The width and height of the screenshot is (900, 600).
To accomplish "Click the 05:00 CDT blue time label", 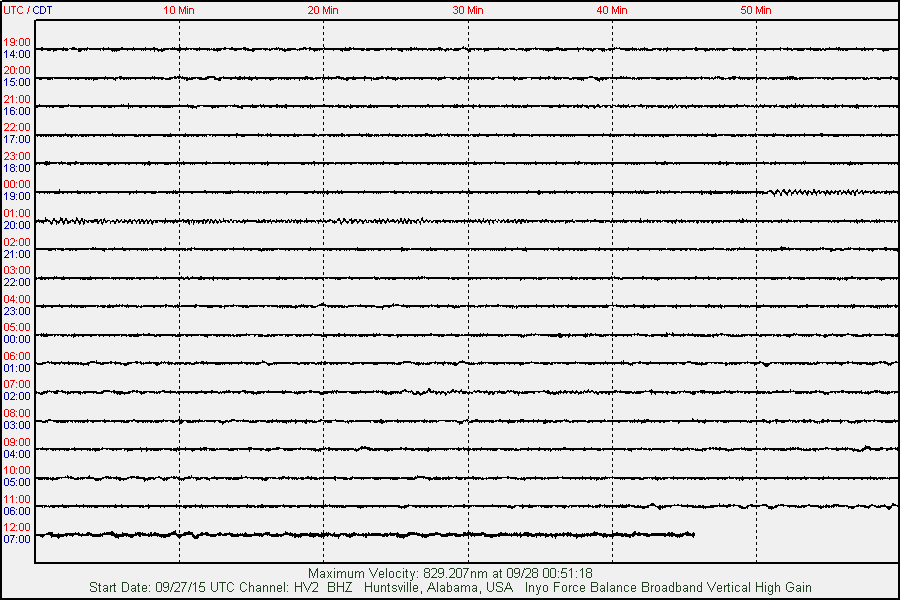I will 17,482.
